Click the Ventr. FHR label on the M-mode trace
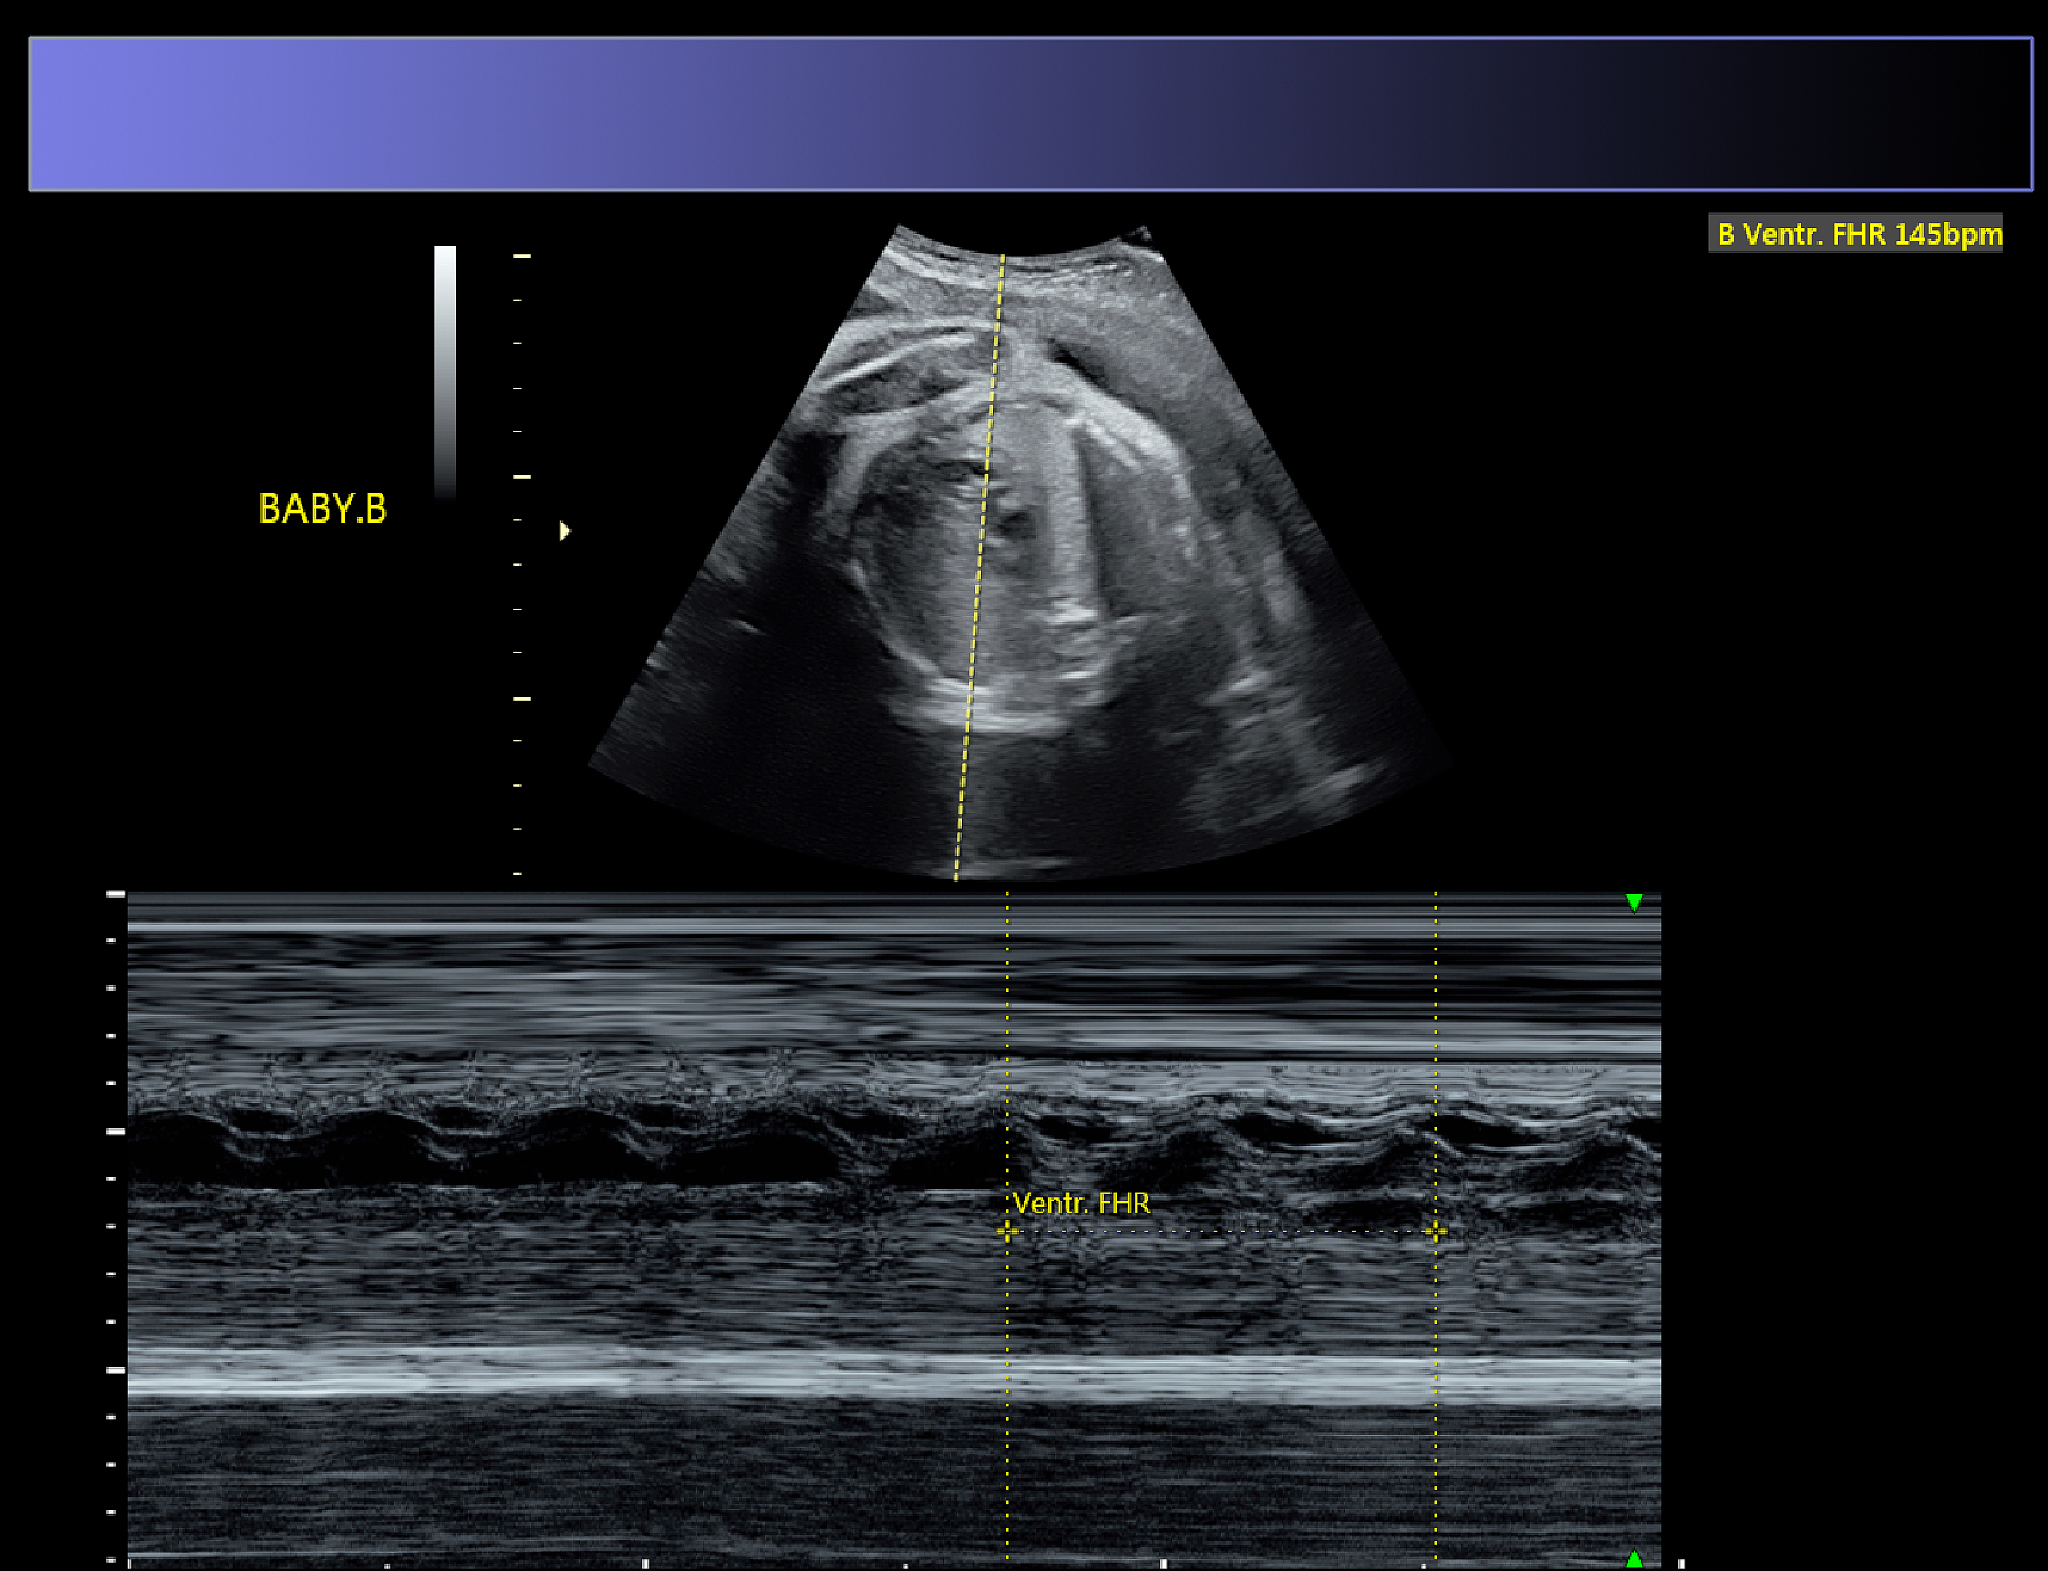The width and height of the screenshot is (2048, 1571). 1081,1203
